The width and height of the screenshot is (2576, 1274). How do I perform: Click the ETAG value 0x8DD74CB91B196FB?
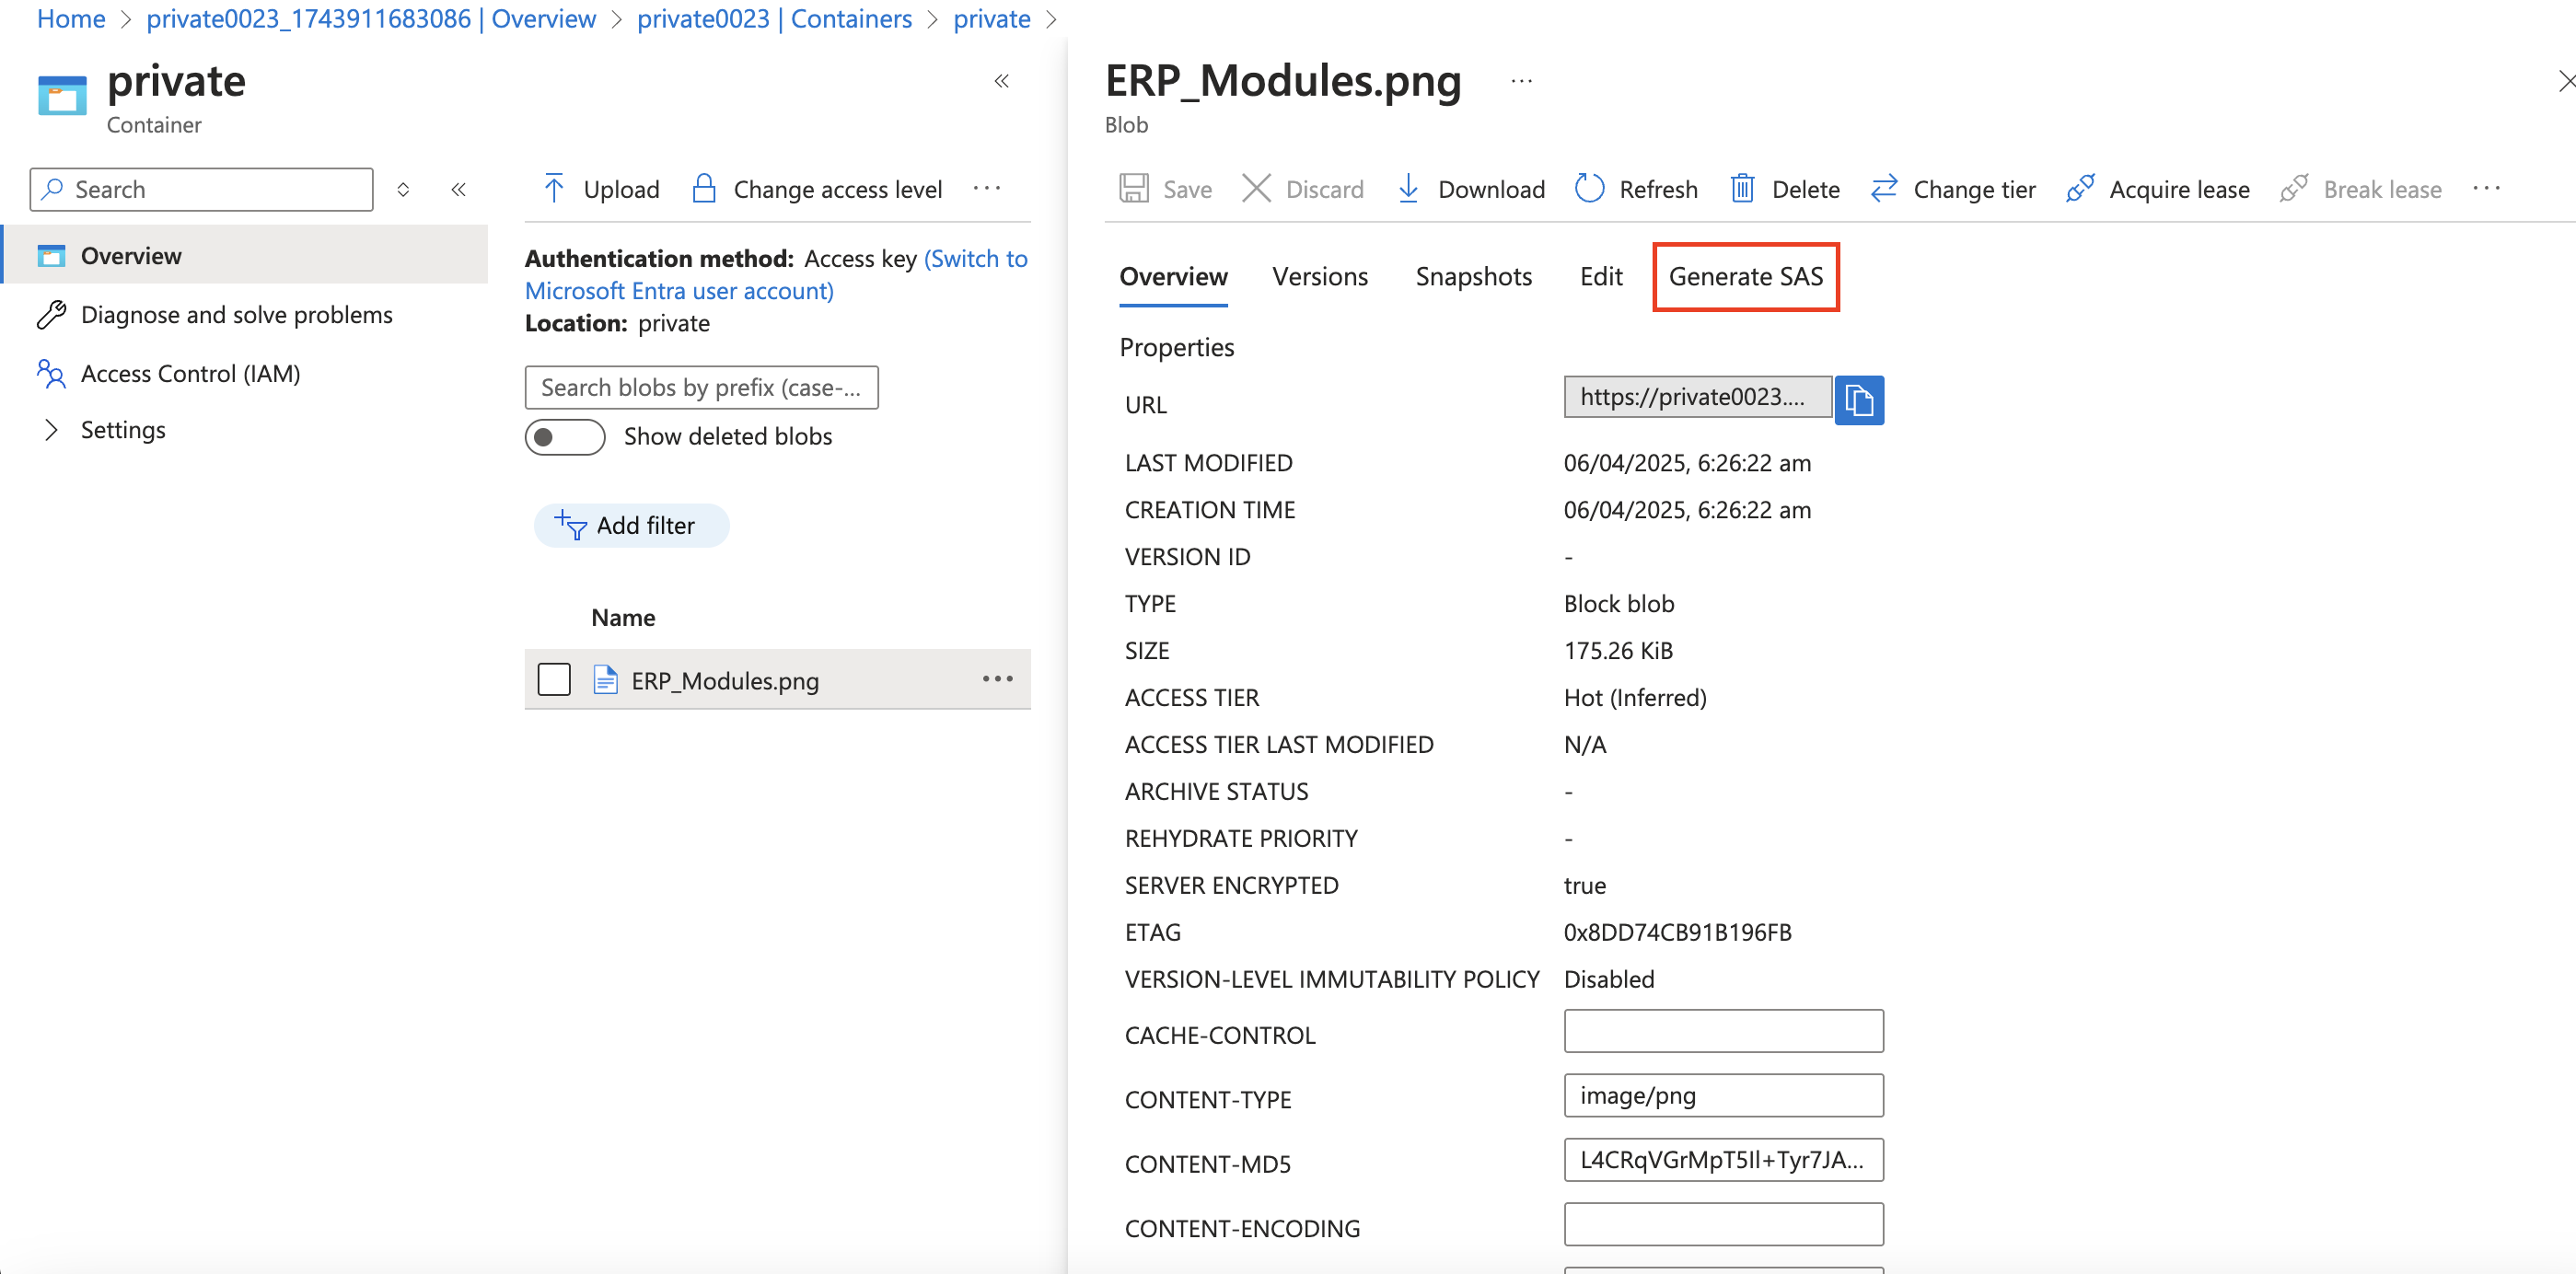click(1677, 932)
